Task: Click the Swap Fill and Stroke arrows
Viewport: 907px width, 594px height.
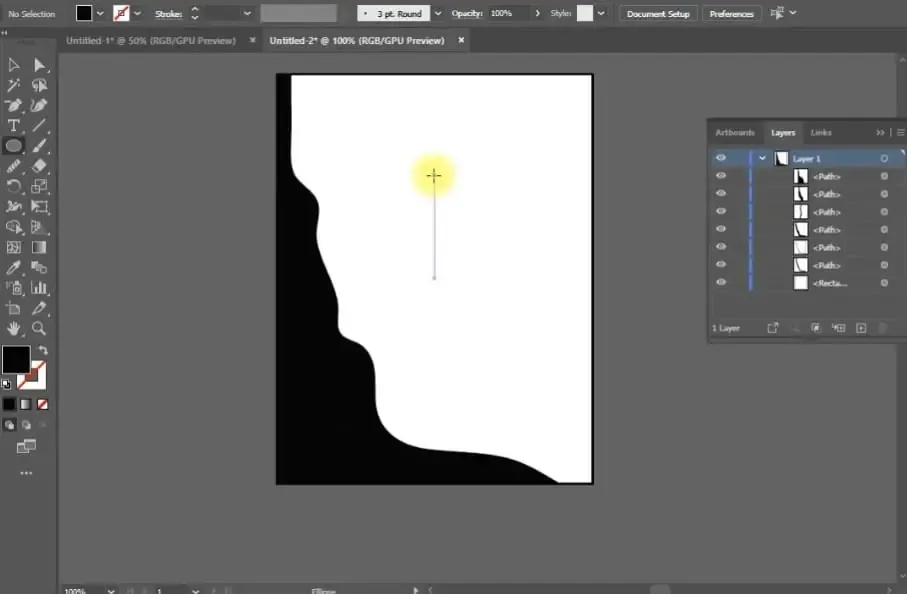Action: point(43,350)
